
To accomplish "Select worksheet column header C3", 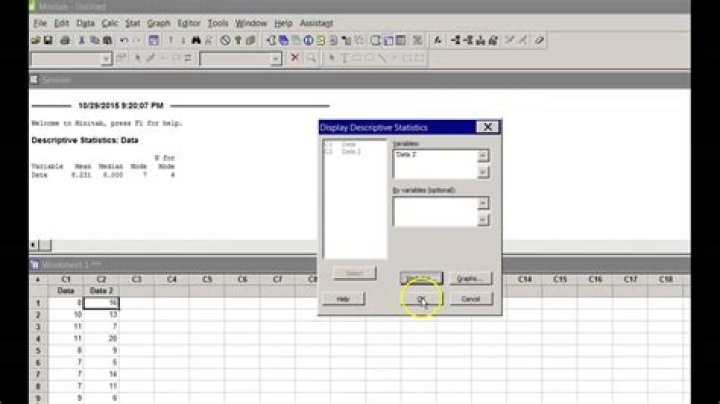I will click(136, 279).
